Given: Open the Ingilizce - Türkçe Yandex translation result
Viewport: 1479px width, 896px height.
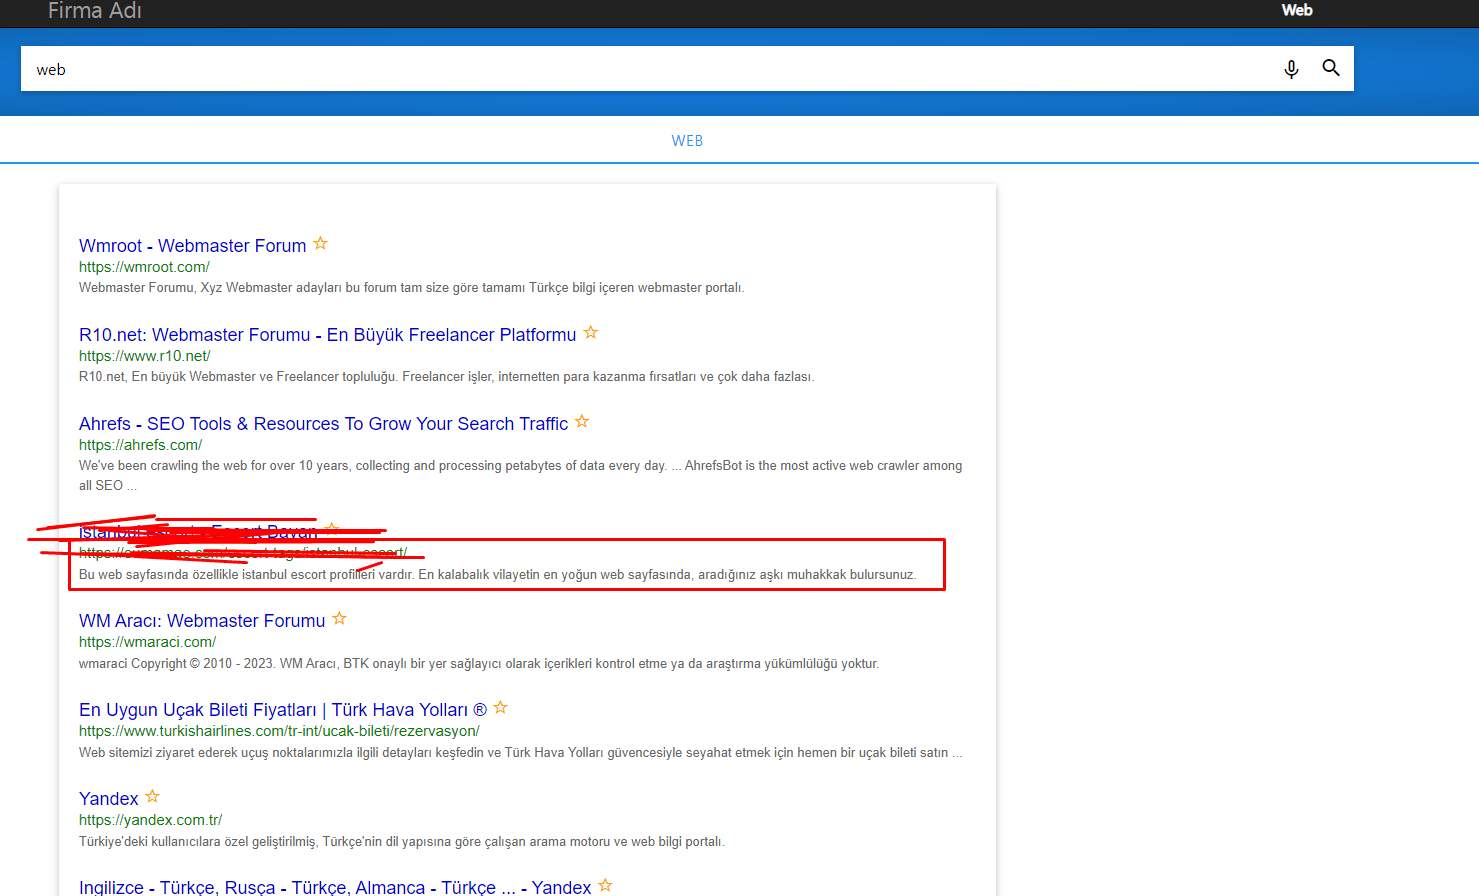Looking at the screenshot, I should 335,887.
